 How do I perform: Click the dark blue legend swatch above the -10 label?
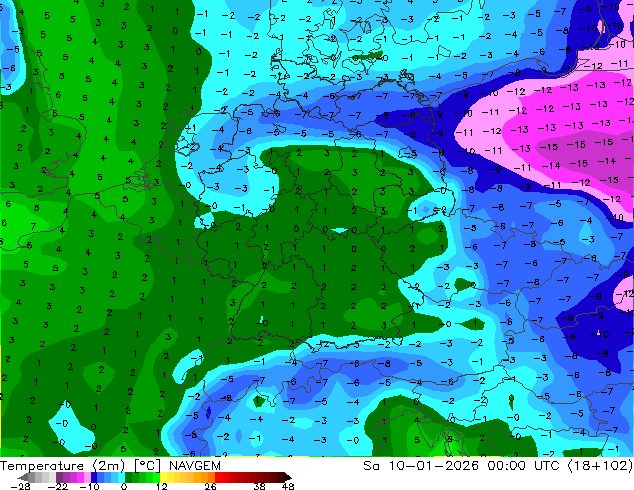click(x=94, y=477)
